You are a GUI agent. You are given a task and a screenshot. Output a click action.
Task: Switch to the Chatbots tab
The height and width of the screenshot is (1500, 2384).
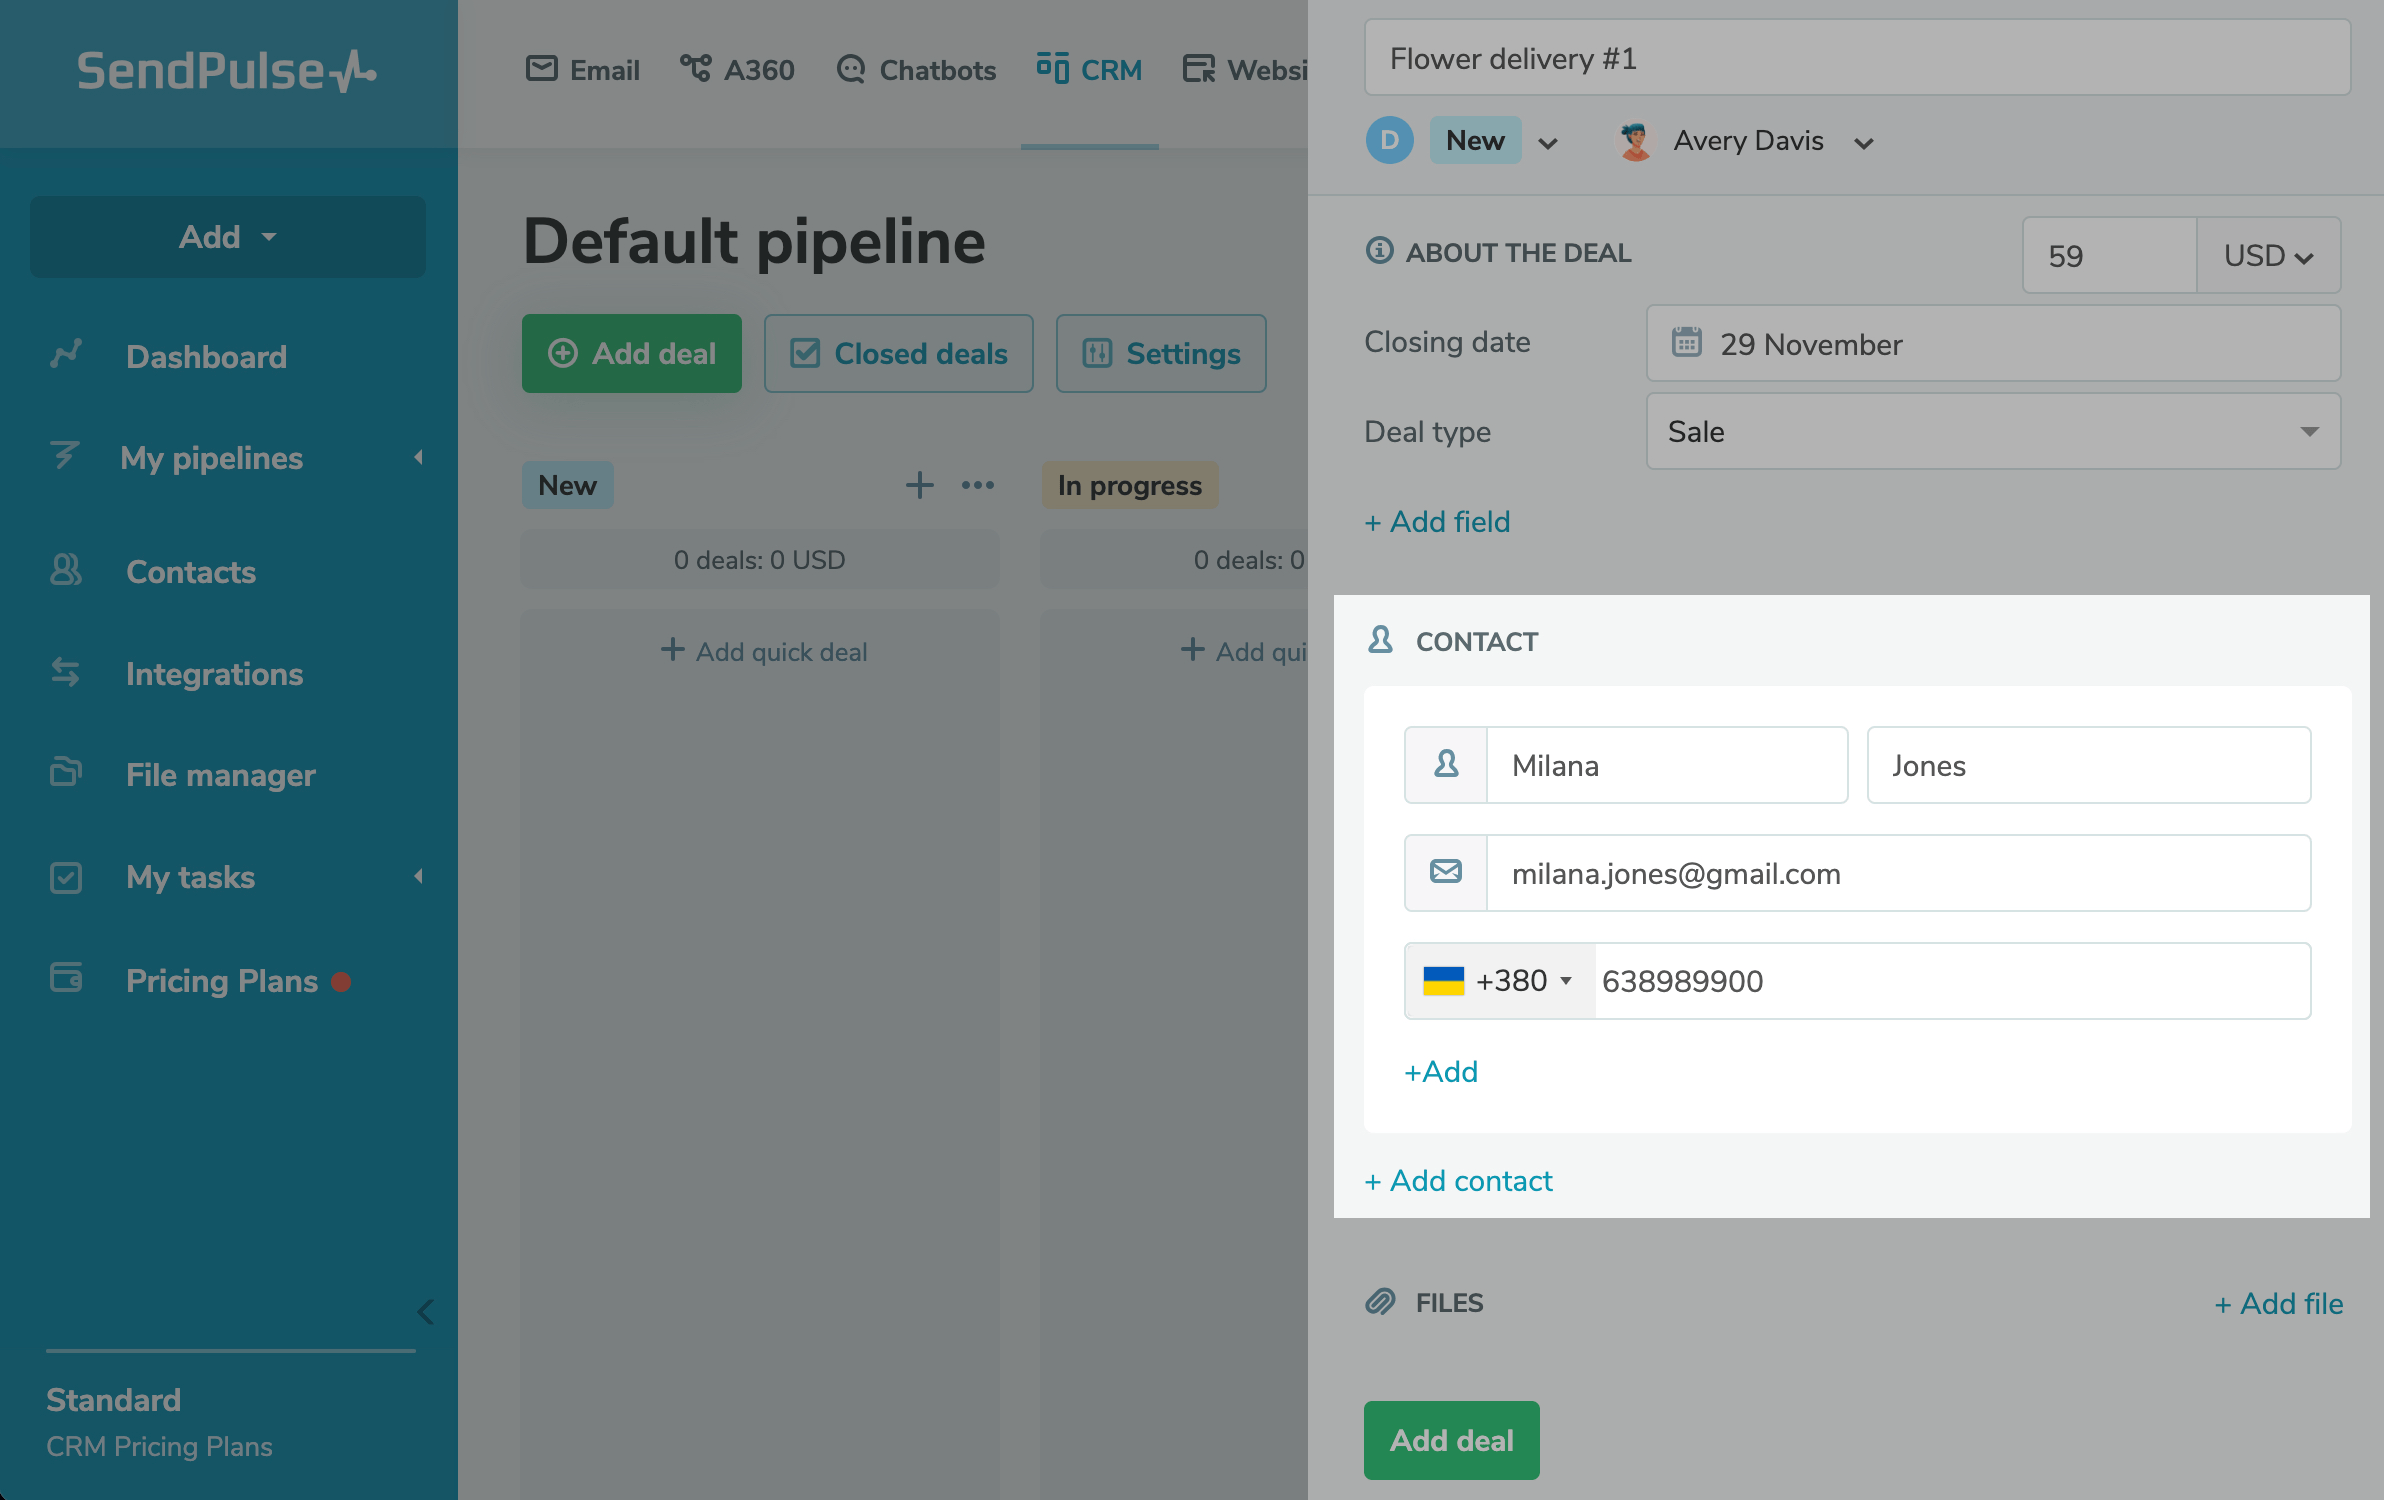click(x=916, y=70)
